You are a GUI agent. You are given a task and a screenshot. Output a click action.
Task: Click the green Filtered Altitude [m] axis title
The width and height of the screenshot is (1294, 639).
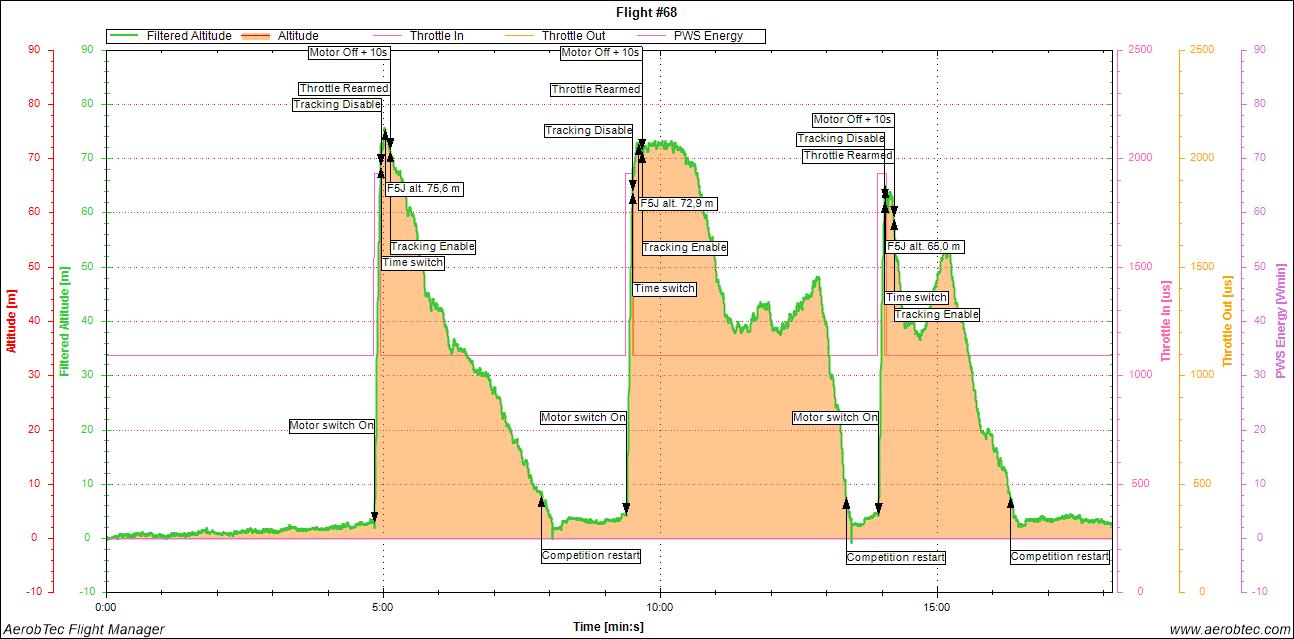tap(64, 320)
